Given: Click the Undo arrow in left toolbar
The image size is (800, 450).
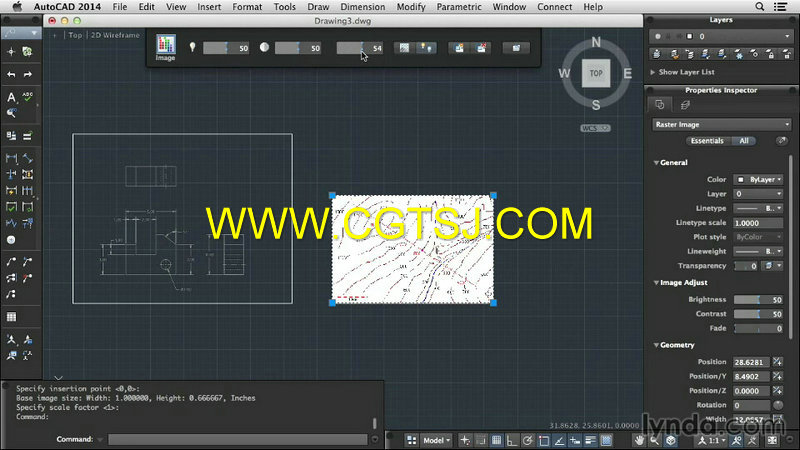Looking at the screenshot, I should [x=11, y=74].
